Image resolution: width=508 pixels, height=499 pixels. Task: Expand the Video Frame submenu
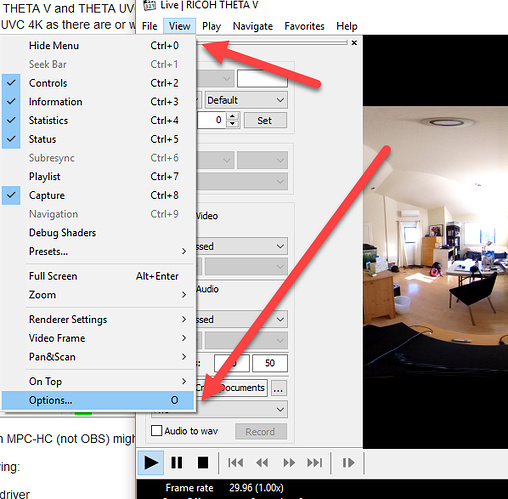tap(98, 338)
